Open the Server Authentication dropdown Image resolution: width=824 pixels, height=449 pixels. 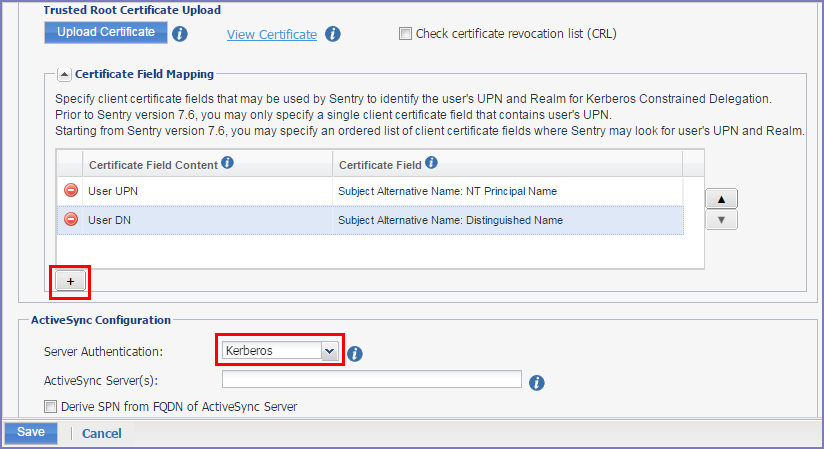point(328,351)
